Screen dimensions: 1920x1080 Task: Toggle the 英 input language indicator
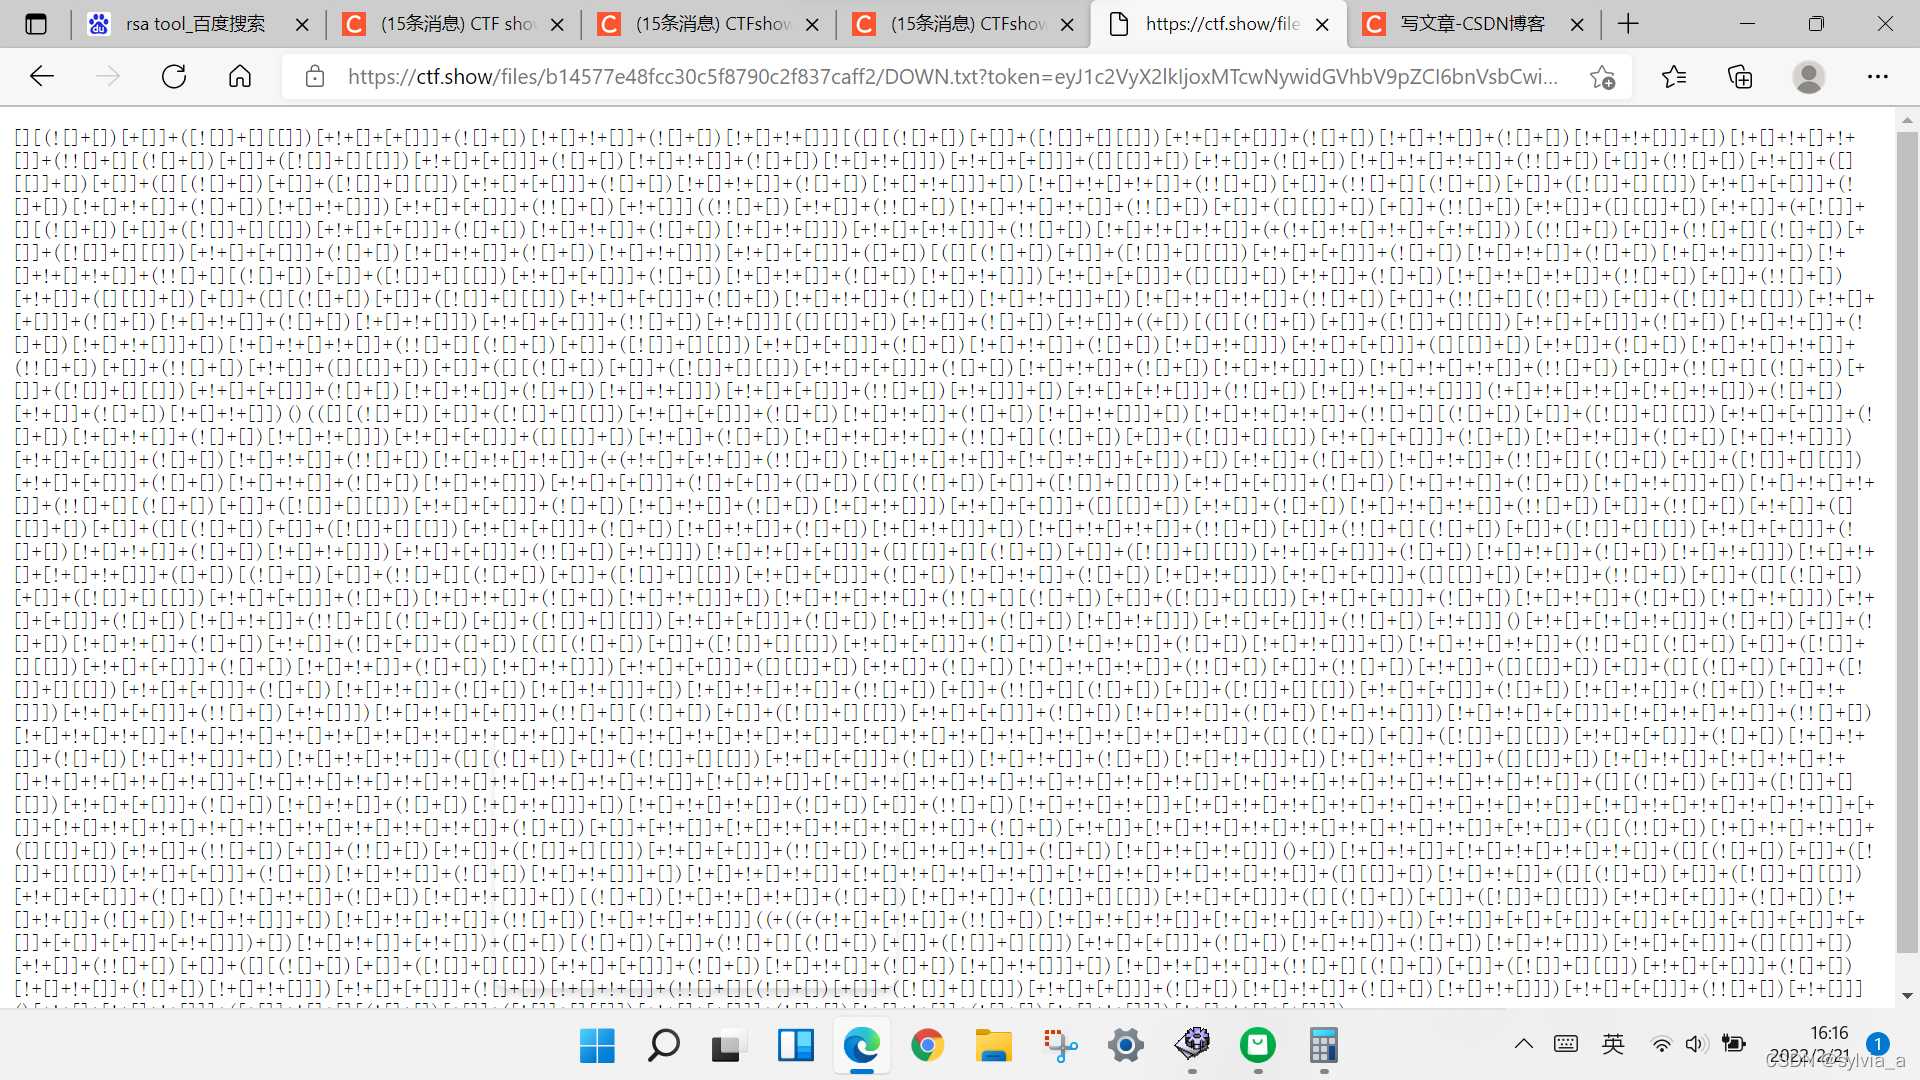point(1613,1044)
